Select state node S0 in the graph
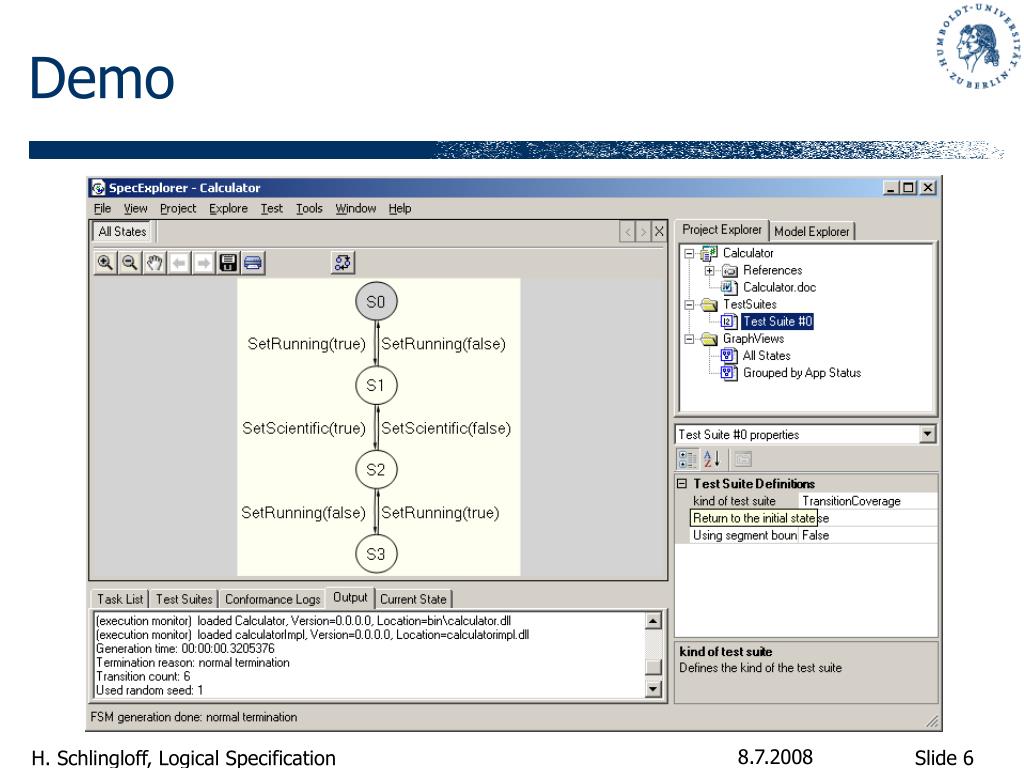This screenshot has width=1024, height=768. pyautogui.click(x=376, y=302)
